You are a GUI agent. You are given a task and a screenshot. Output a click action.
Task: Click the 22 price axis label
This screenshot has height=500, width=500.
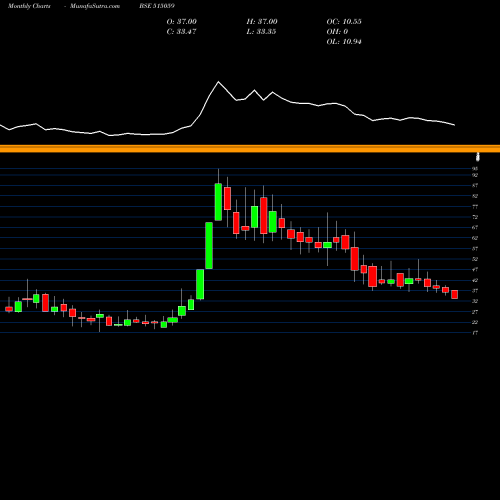pyautogui.click(x=475, y=322)
